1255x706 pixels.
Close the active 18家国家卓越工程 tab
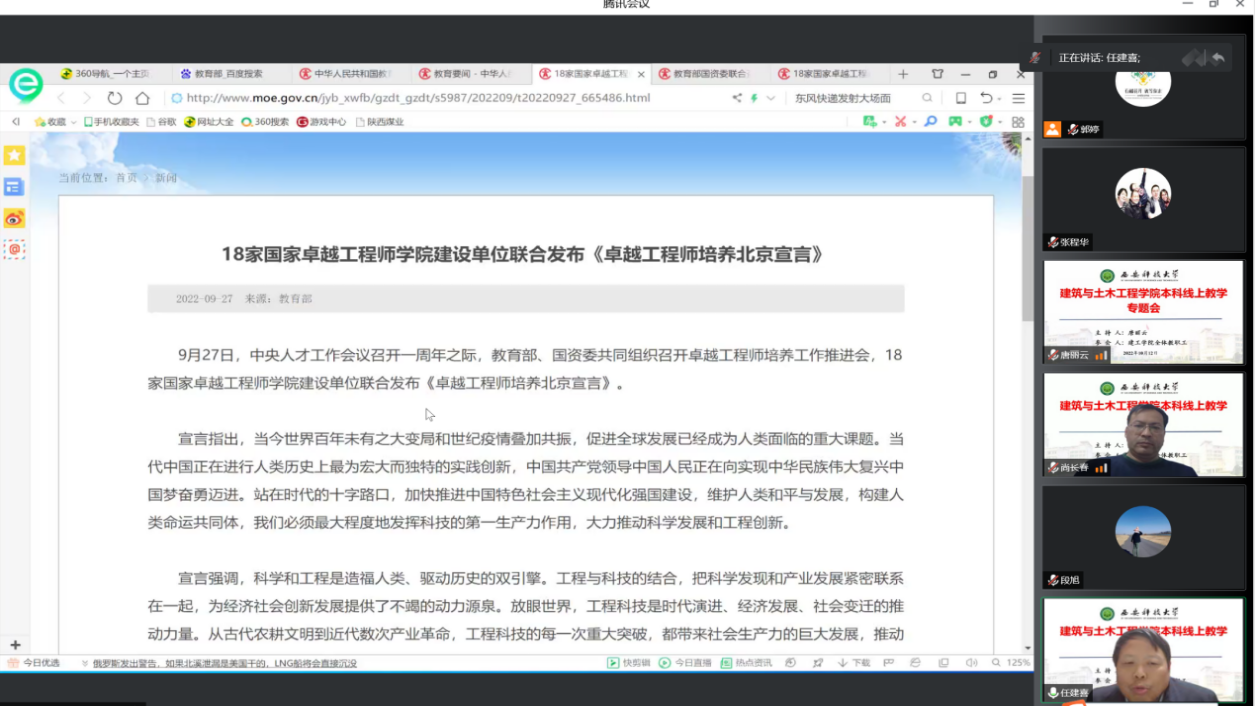(640, 74)
